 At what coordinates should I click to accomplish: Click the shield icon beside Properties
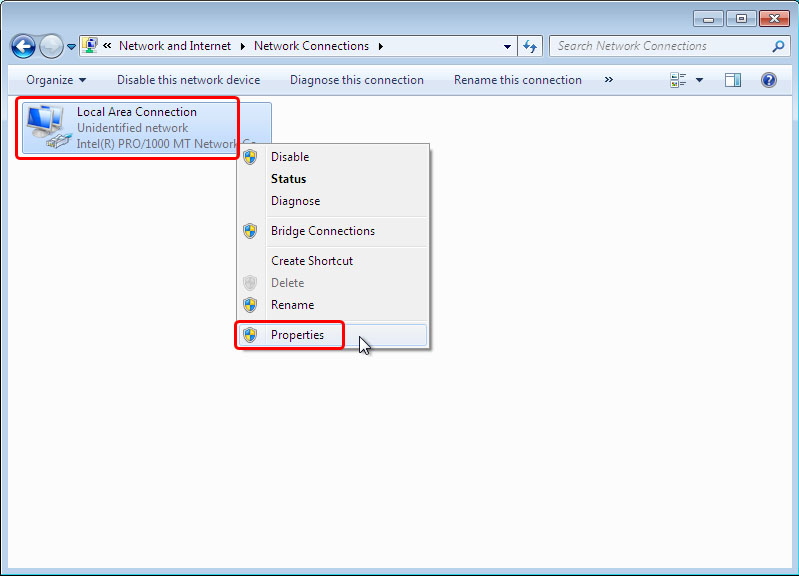[x=250, y=335]
